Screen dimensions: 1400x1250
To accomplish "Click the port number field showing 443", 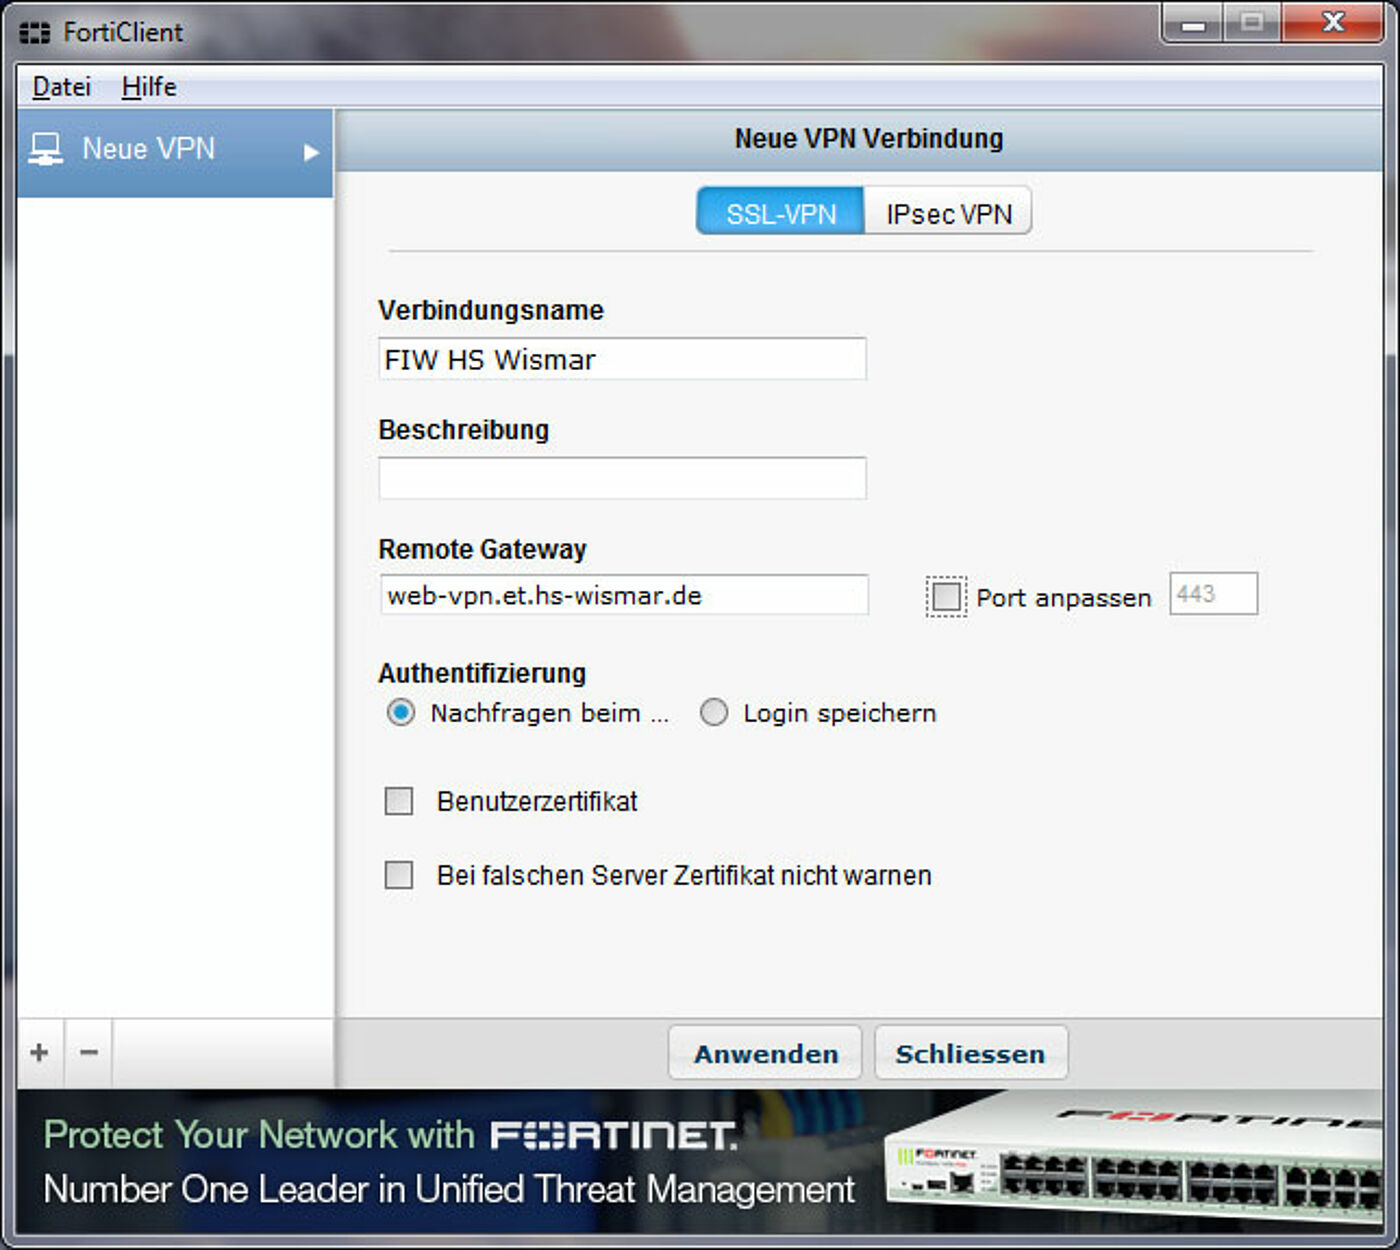I will click(1213, 594).
